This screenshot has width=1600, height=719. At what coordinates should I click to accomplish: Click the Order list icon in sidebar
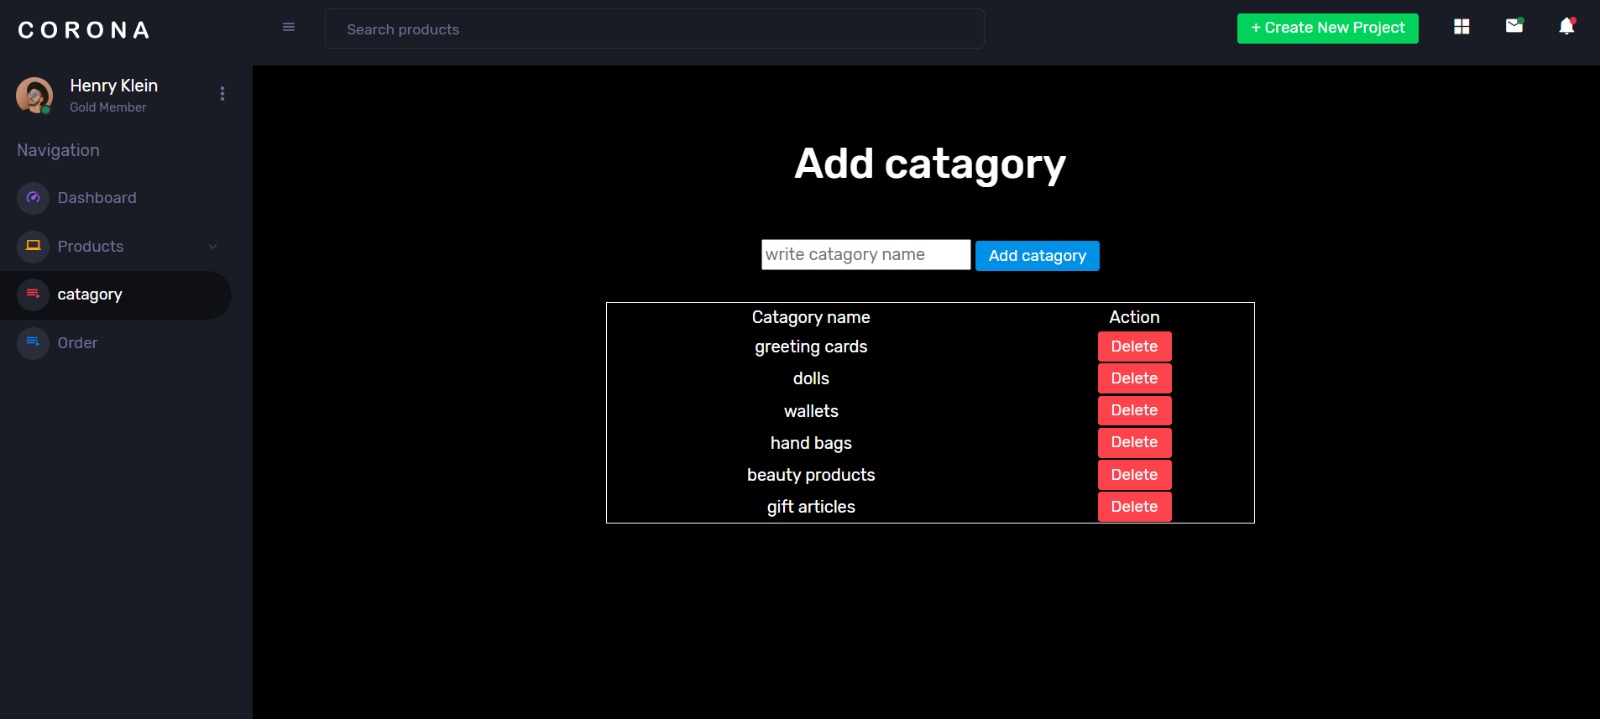click(33, 342)
